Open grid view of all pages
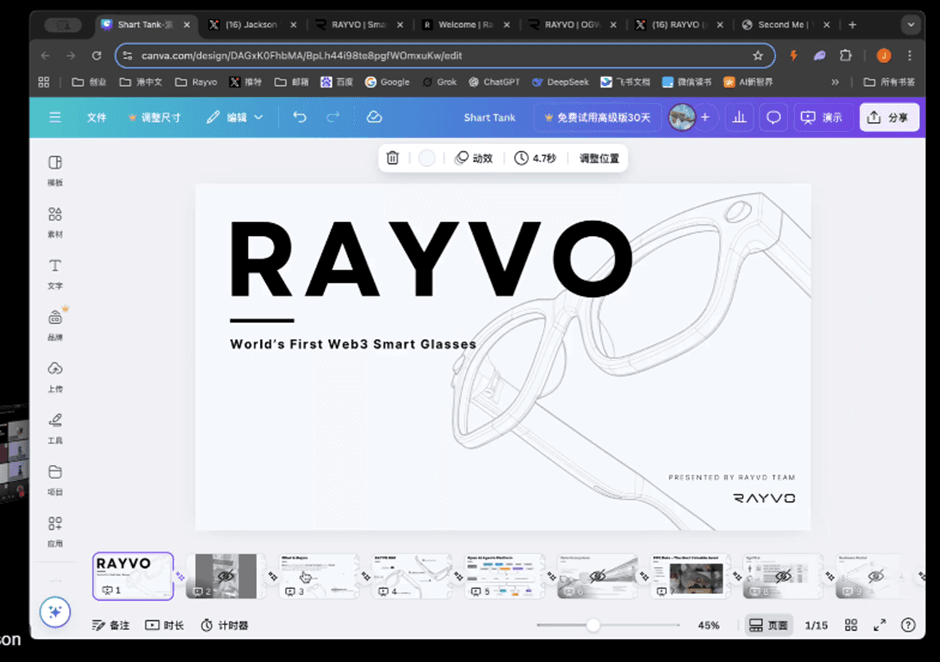940x662 pixels. pyautogui.click(x=851, y=625)
